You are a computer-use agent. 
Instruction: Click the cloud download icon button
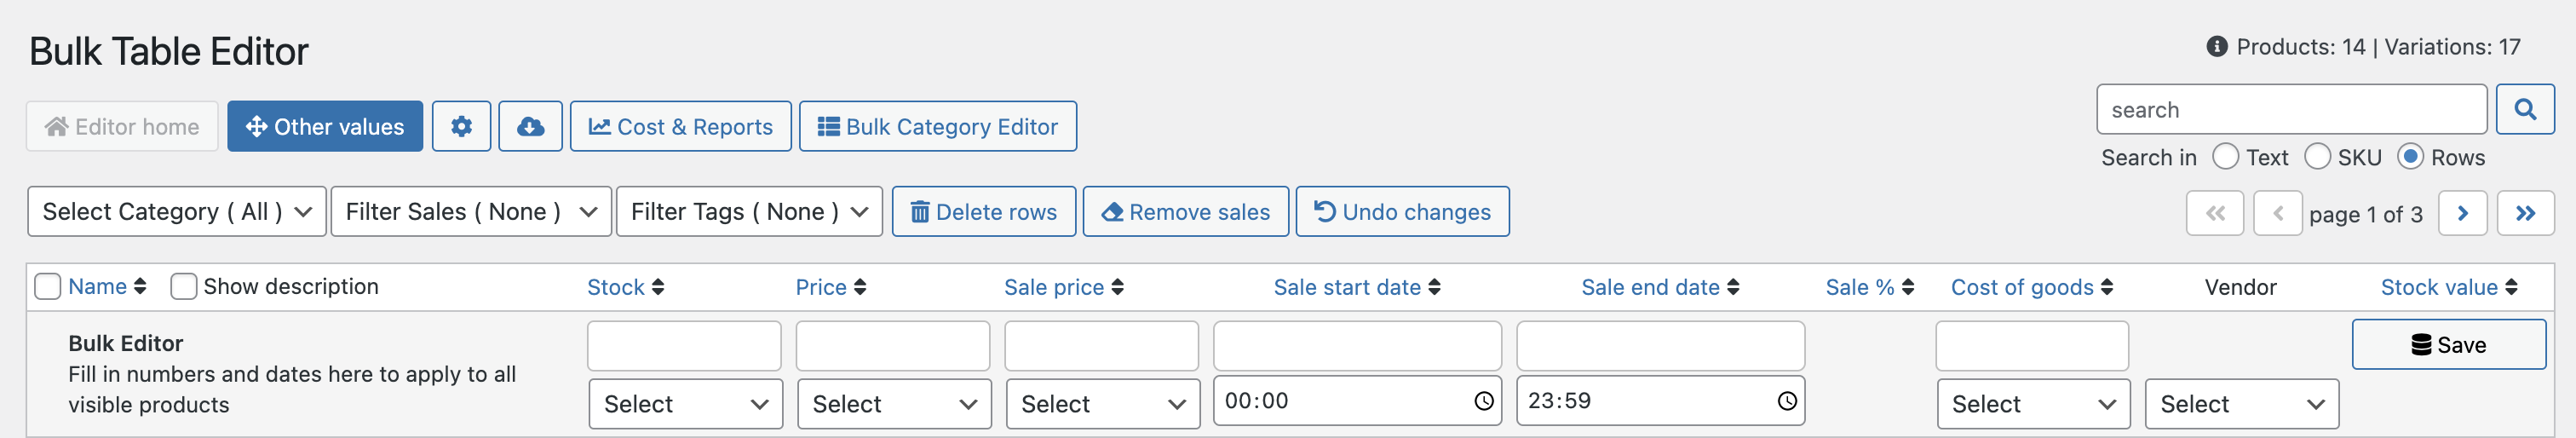click(530, 127)
